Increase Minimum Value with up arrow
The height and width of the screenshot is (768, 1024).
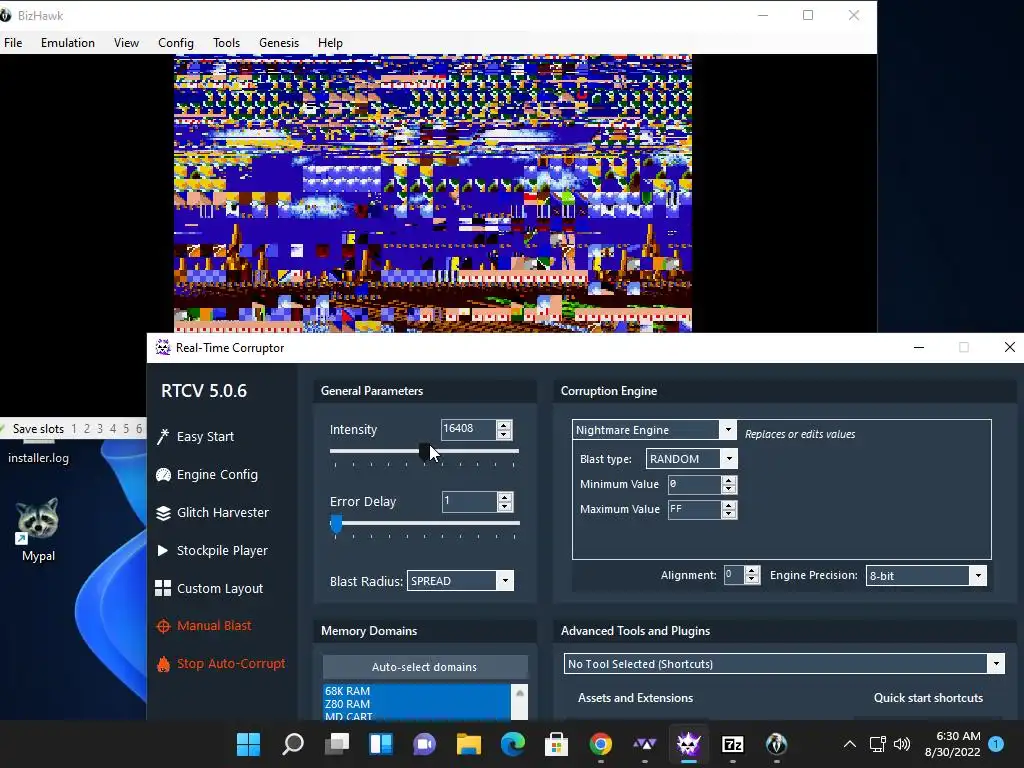[729, 480]
